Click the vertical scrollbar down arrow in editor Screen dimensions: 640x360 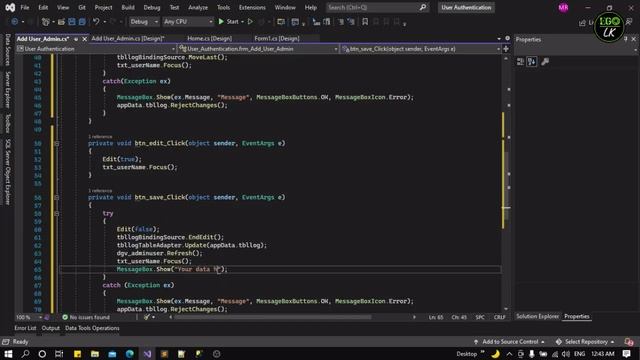pos(507,309)
